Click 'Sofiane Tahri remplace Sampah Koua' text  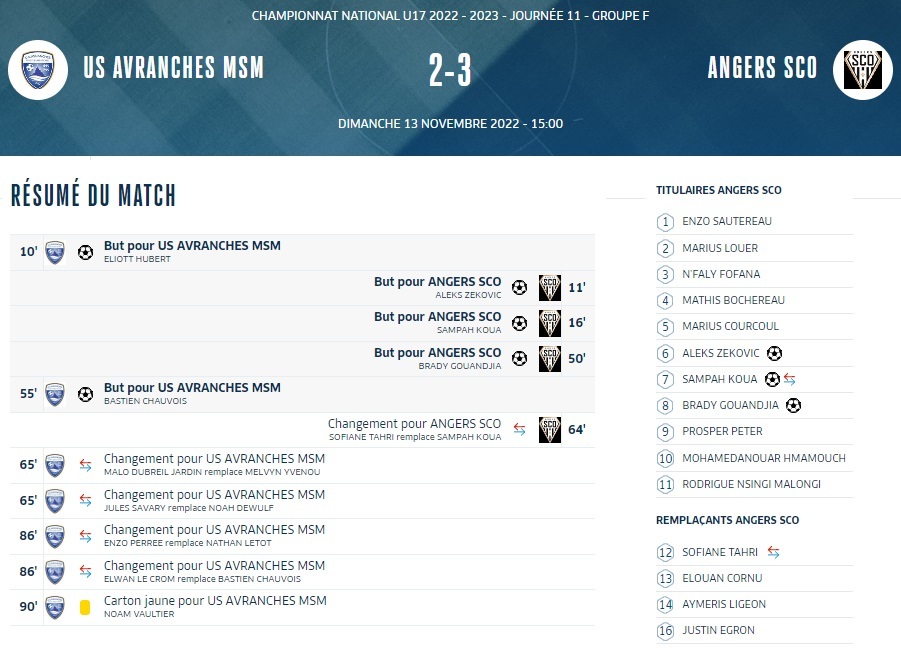pos(415,437)
